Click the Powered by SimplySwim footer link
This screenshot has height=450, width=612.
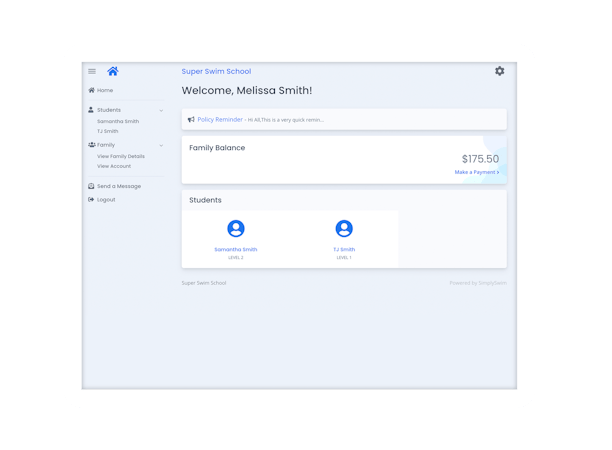coord(478,283)
